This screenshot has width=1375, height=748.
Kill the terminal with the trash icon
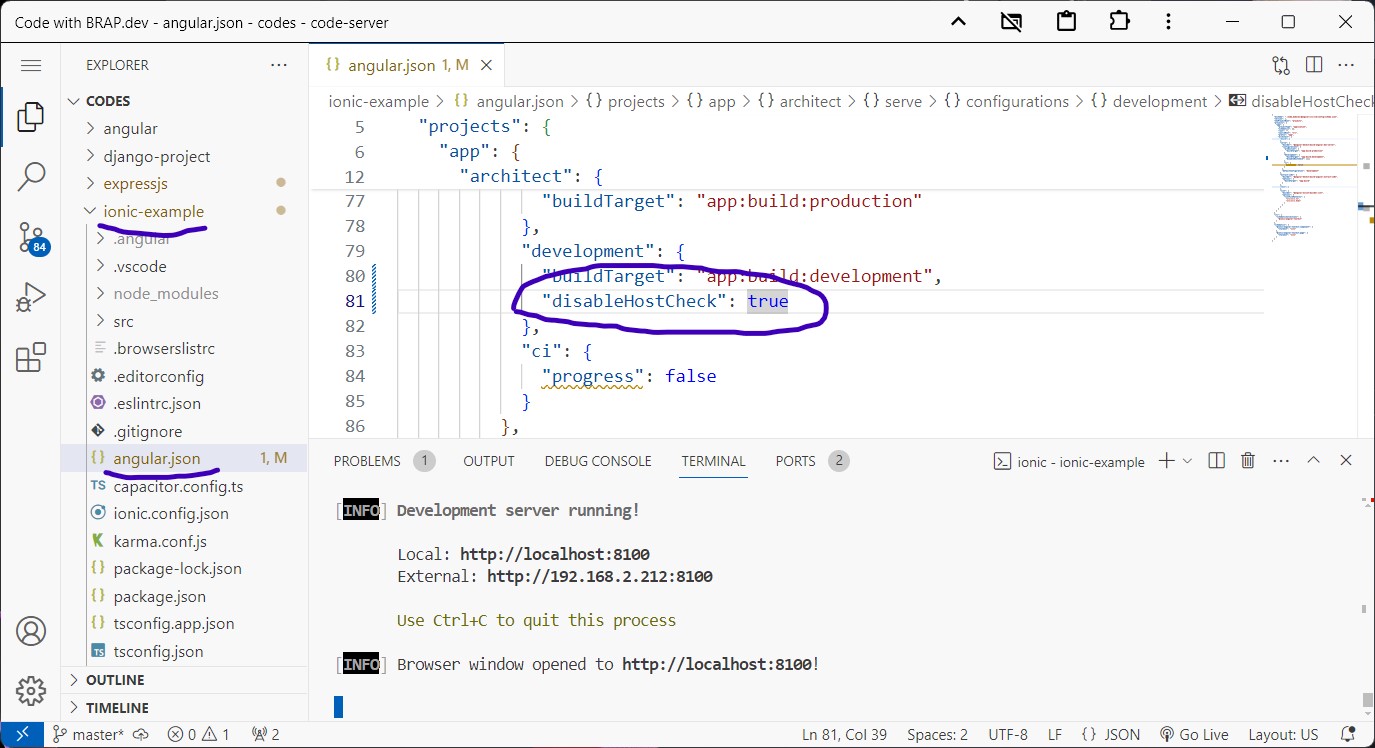[1247, 461]
